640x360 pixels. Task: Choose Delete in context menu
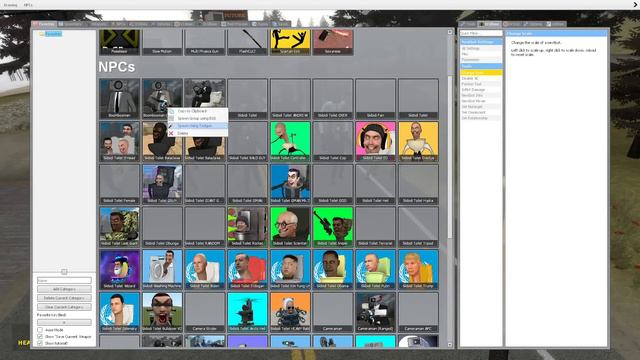coord(198,133)
